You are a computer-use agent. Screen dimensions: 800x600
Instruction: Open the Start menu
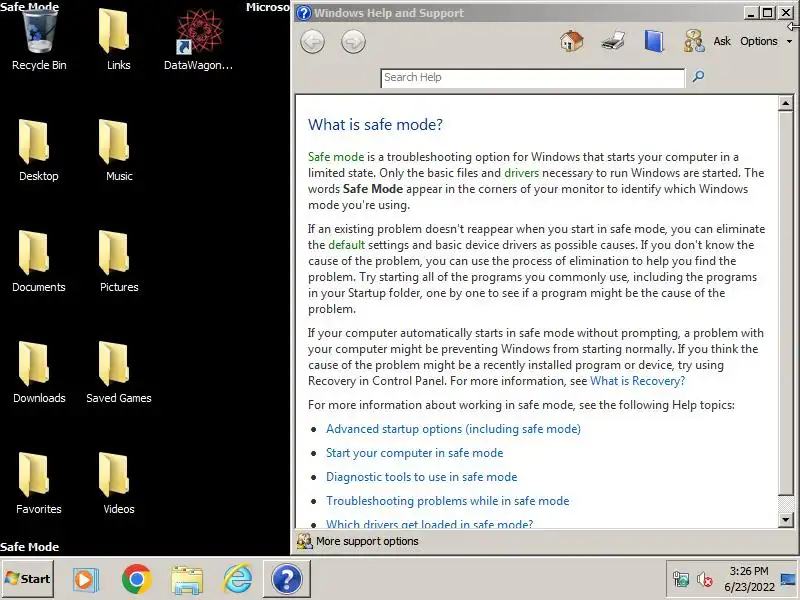28,579
